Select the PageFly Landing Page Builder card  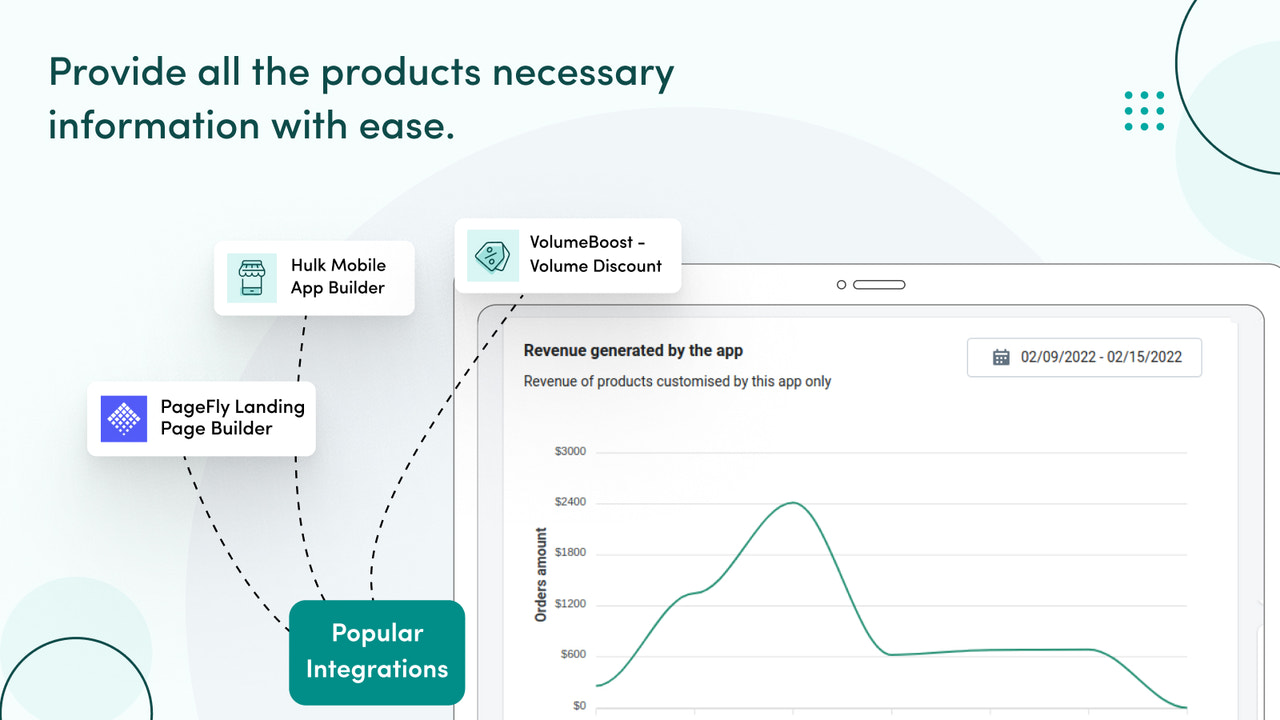click(200, 419)
